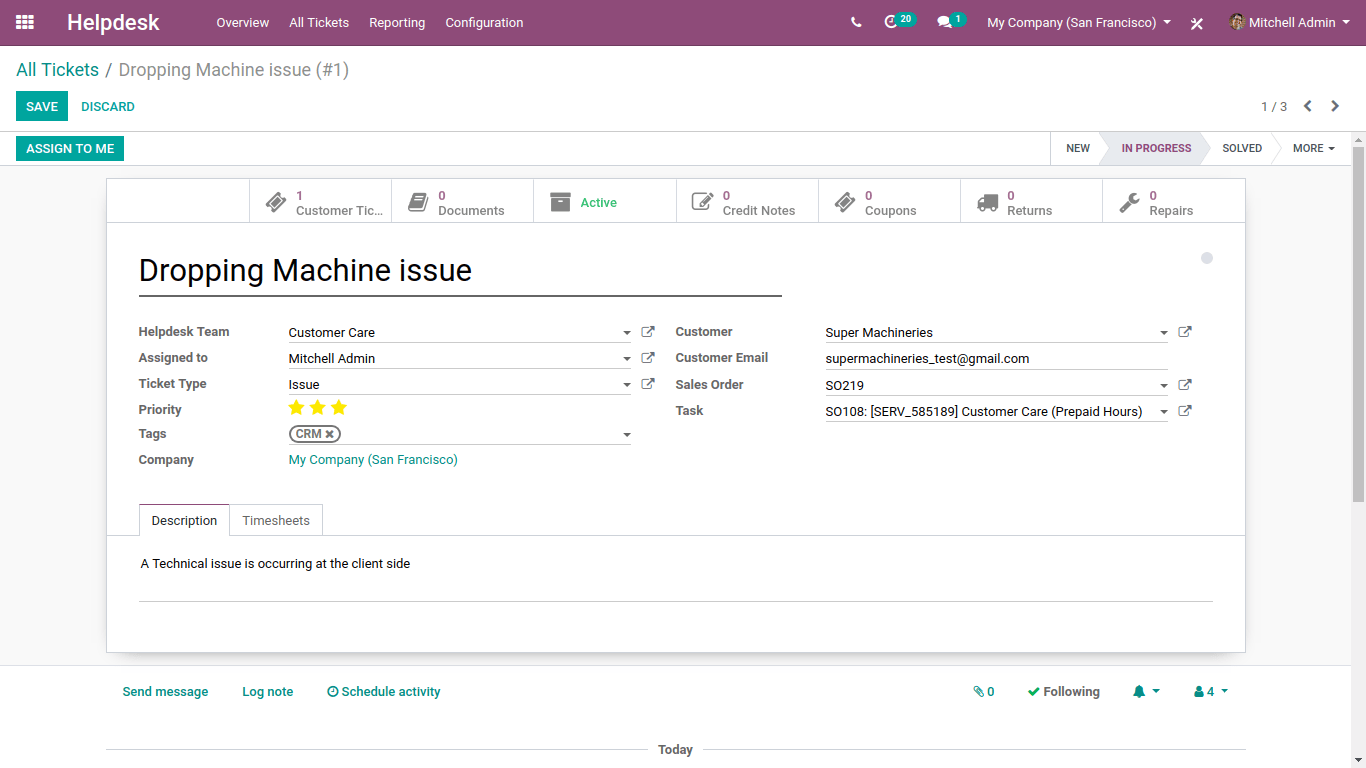Open external link for Assigned to
The image size is (1366, 768).
coord(648,358)
